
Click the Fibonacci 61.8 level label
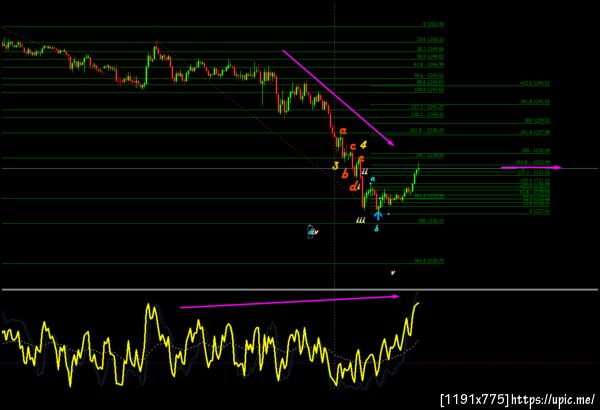click(430, 64)
